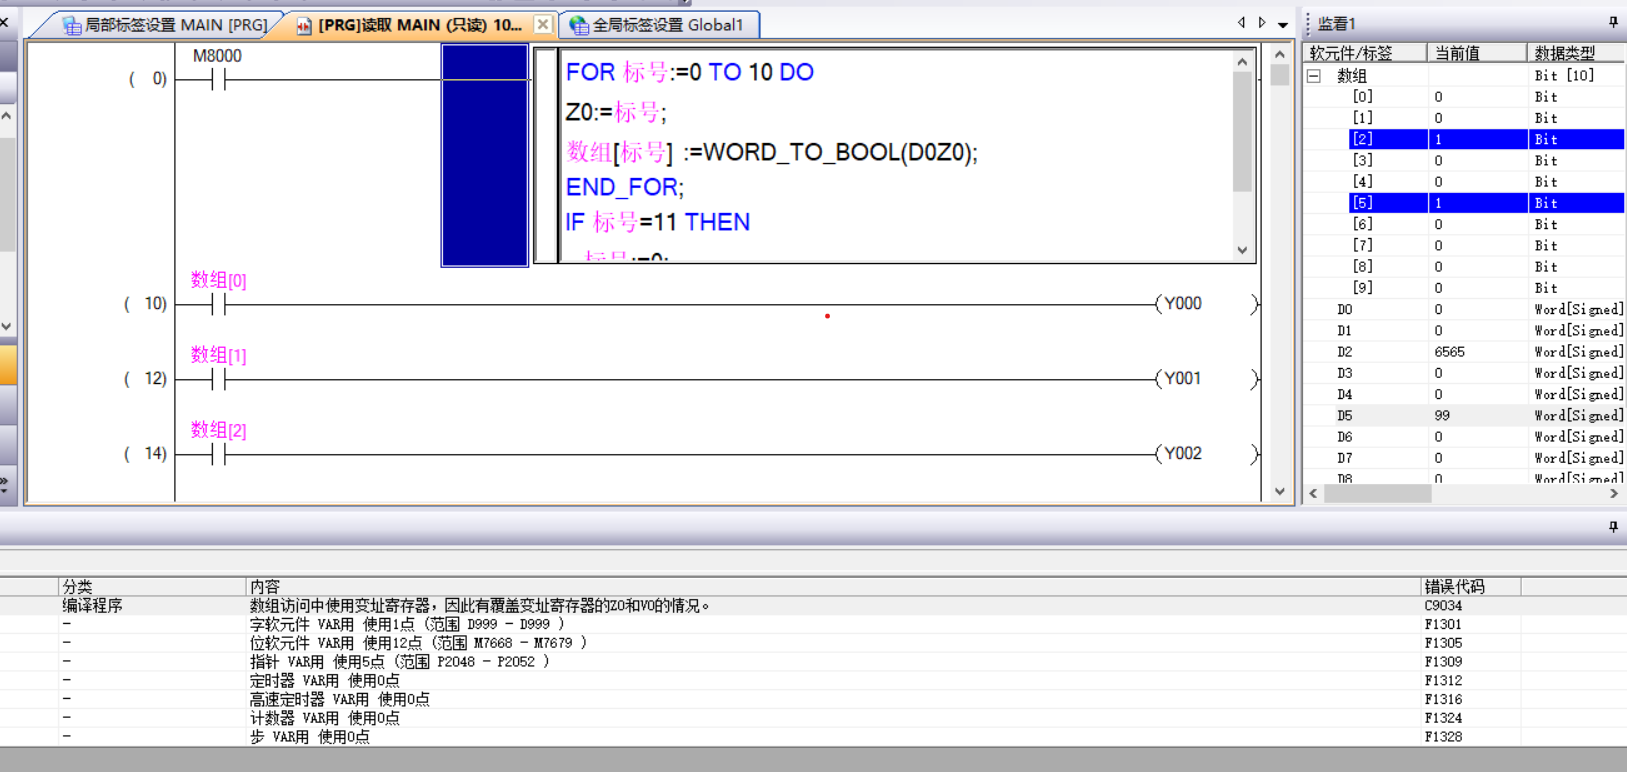This screenshot has width=1627, height=772.
Task: Open the document tab list dropdown
Action: [x=1283, y=24]
